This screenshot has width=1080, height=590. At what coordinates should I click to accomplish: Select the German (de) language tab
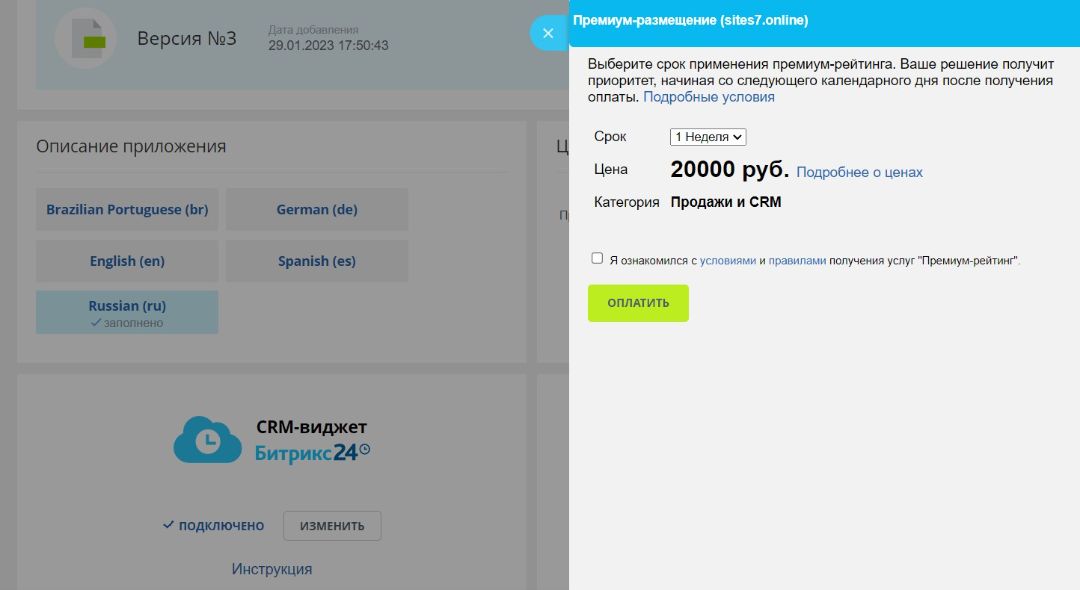(316, 209)
